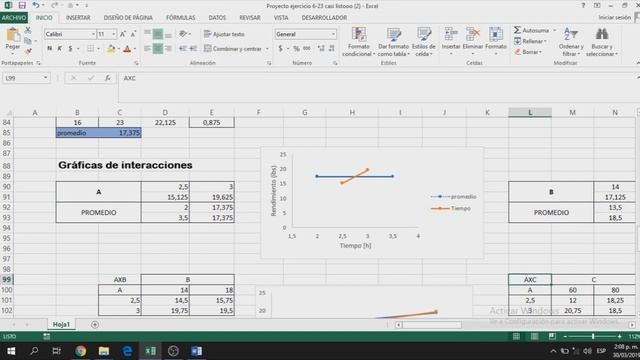Screen dimensions: 640x360
Task: Switch to Page Break Preview
Action: [x=552, y=336]
